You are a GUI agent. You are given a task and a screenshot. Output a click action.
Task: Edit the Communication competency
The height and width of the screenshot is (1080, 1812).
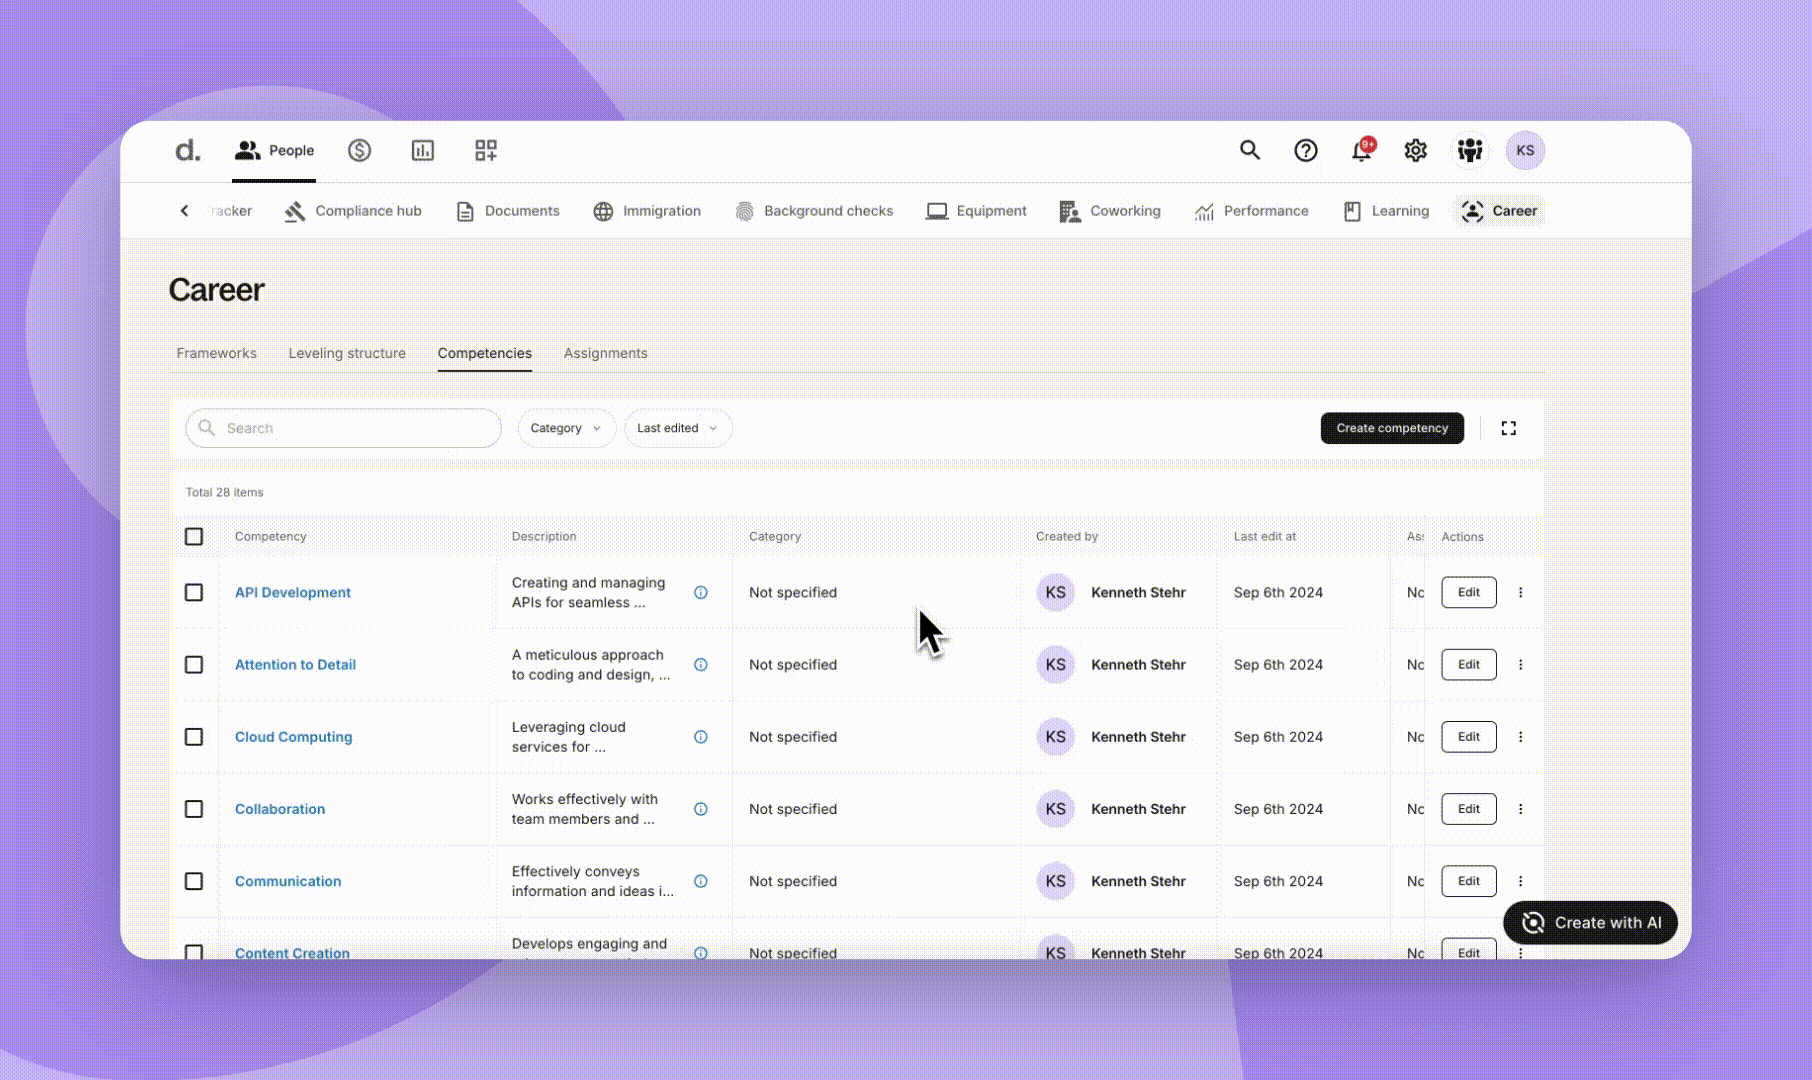(x=1469, y=881)
